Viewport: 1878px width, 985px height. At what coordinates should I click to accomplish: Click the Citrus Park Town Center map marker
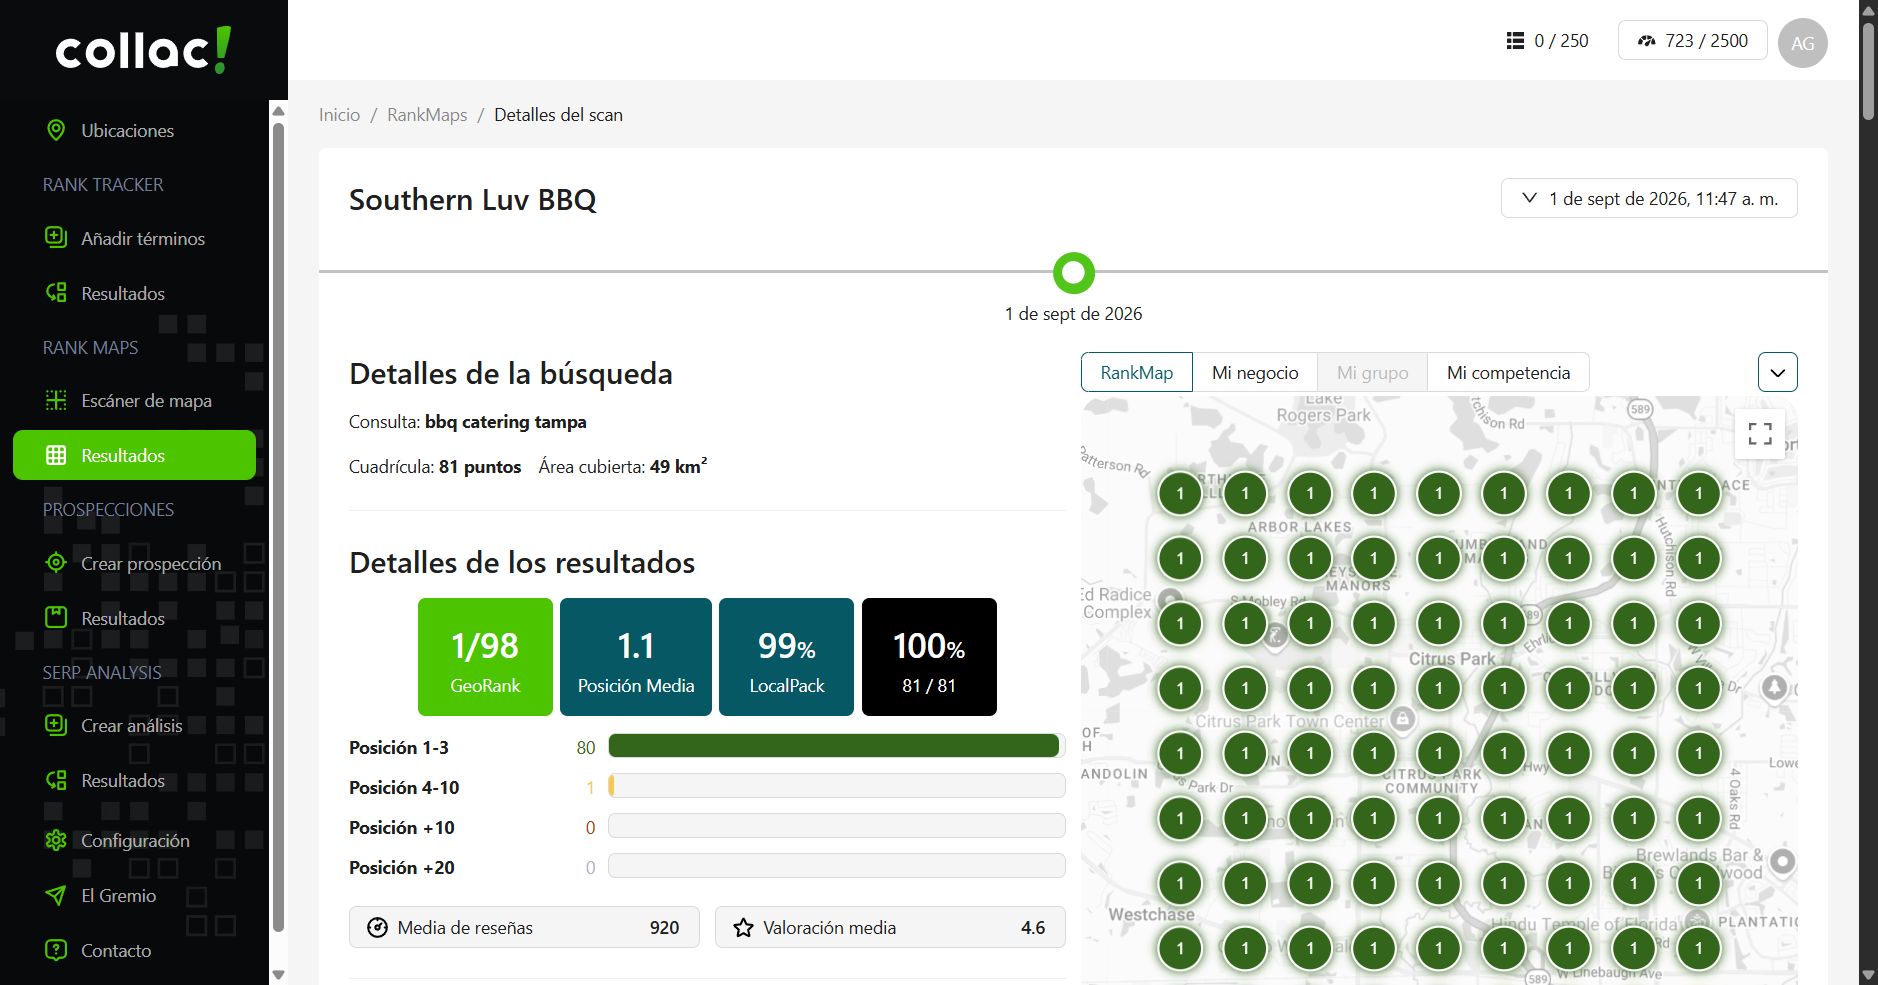click(1403, 718)
